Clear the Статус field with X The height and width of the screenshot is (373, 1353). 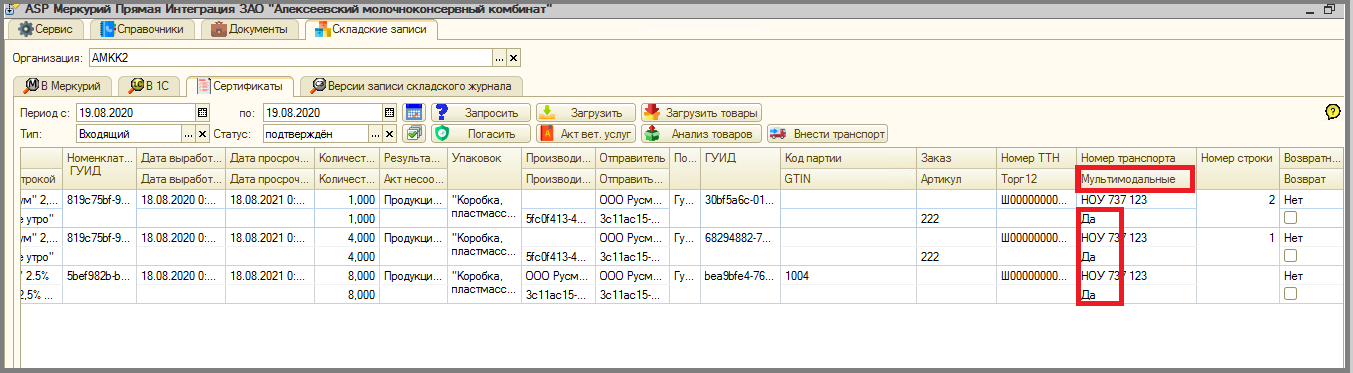[x=390, y=133]
